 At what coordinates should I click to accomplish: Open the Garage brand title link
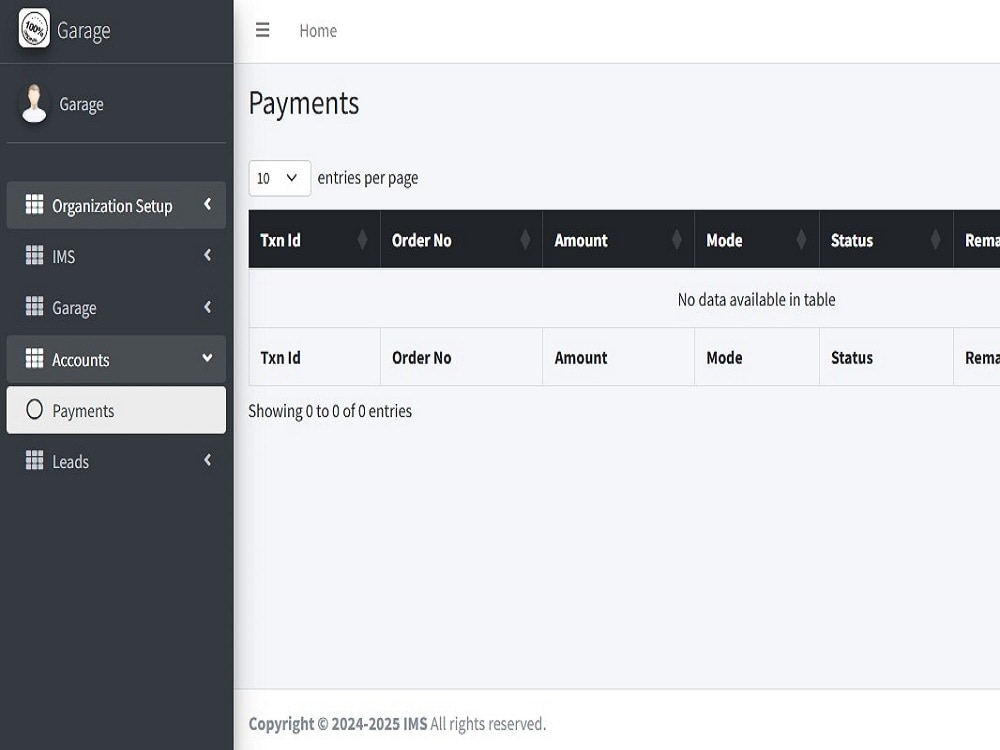click(x=84, y=31)
